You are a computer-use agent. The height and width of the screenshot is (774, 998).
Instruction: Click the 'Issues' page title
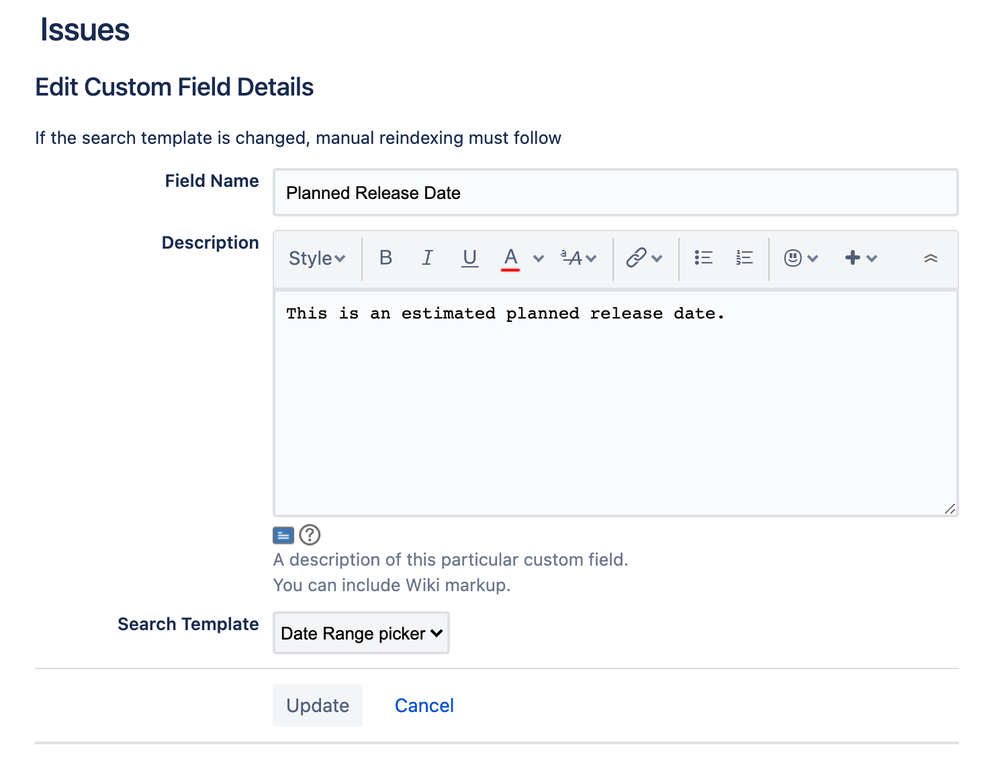tap(85, 29)
